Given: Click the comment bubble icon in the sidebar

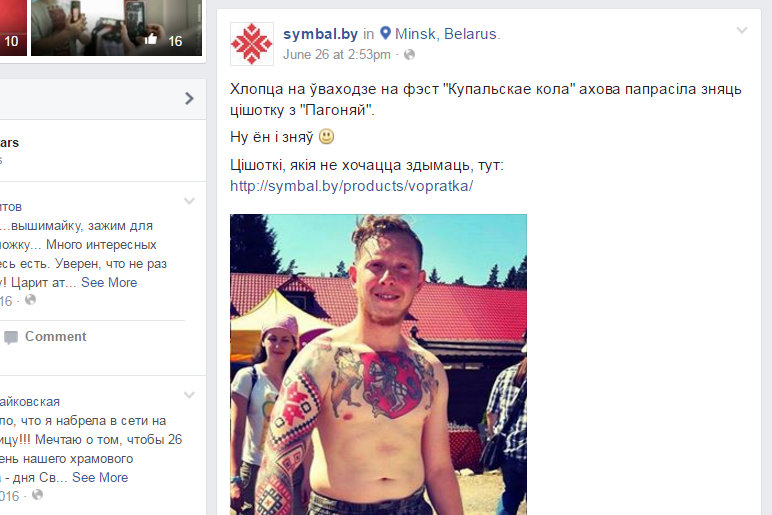Looking at the screenshot, I should [x=11, y=337].
